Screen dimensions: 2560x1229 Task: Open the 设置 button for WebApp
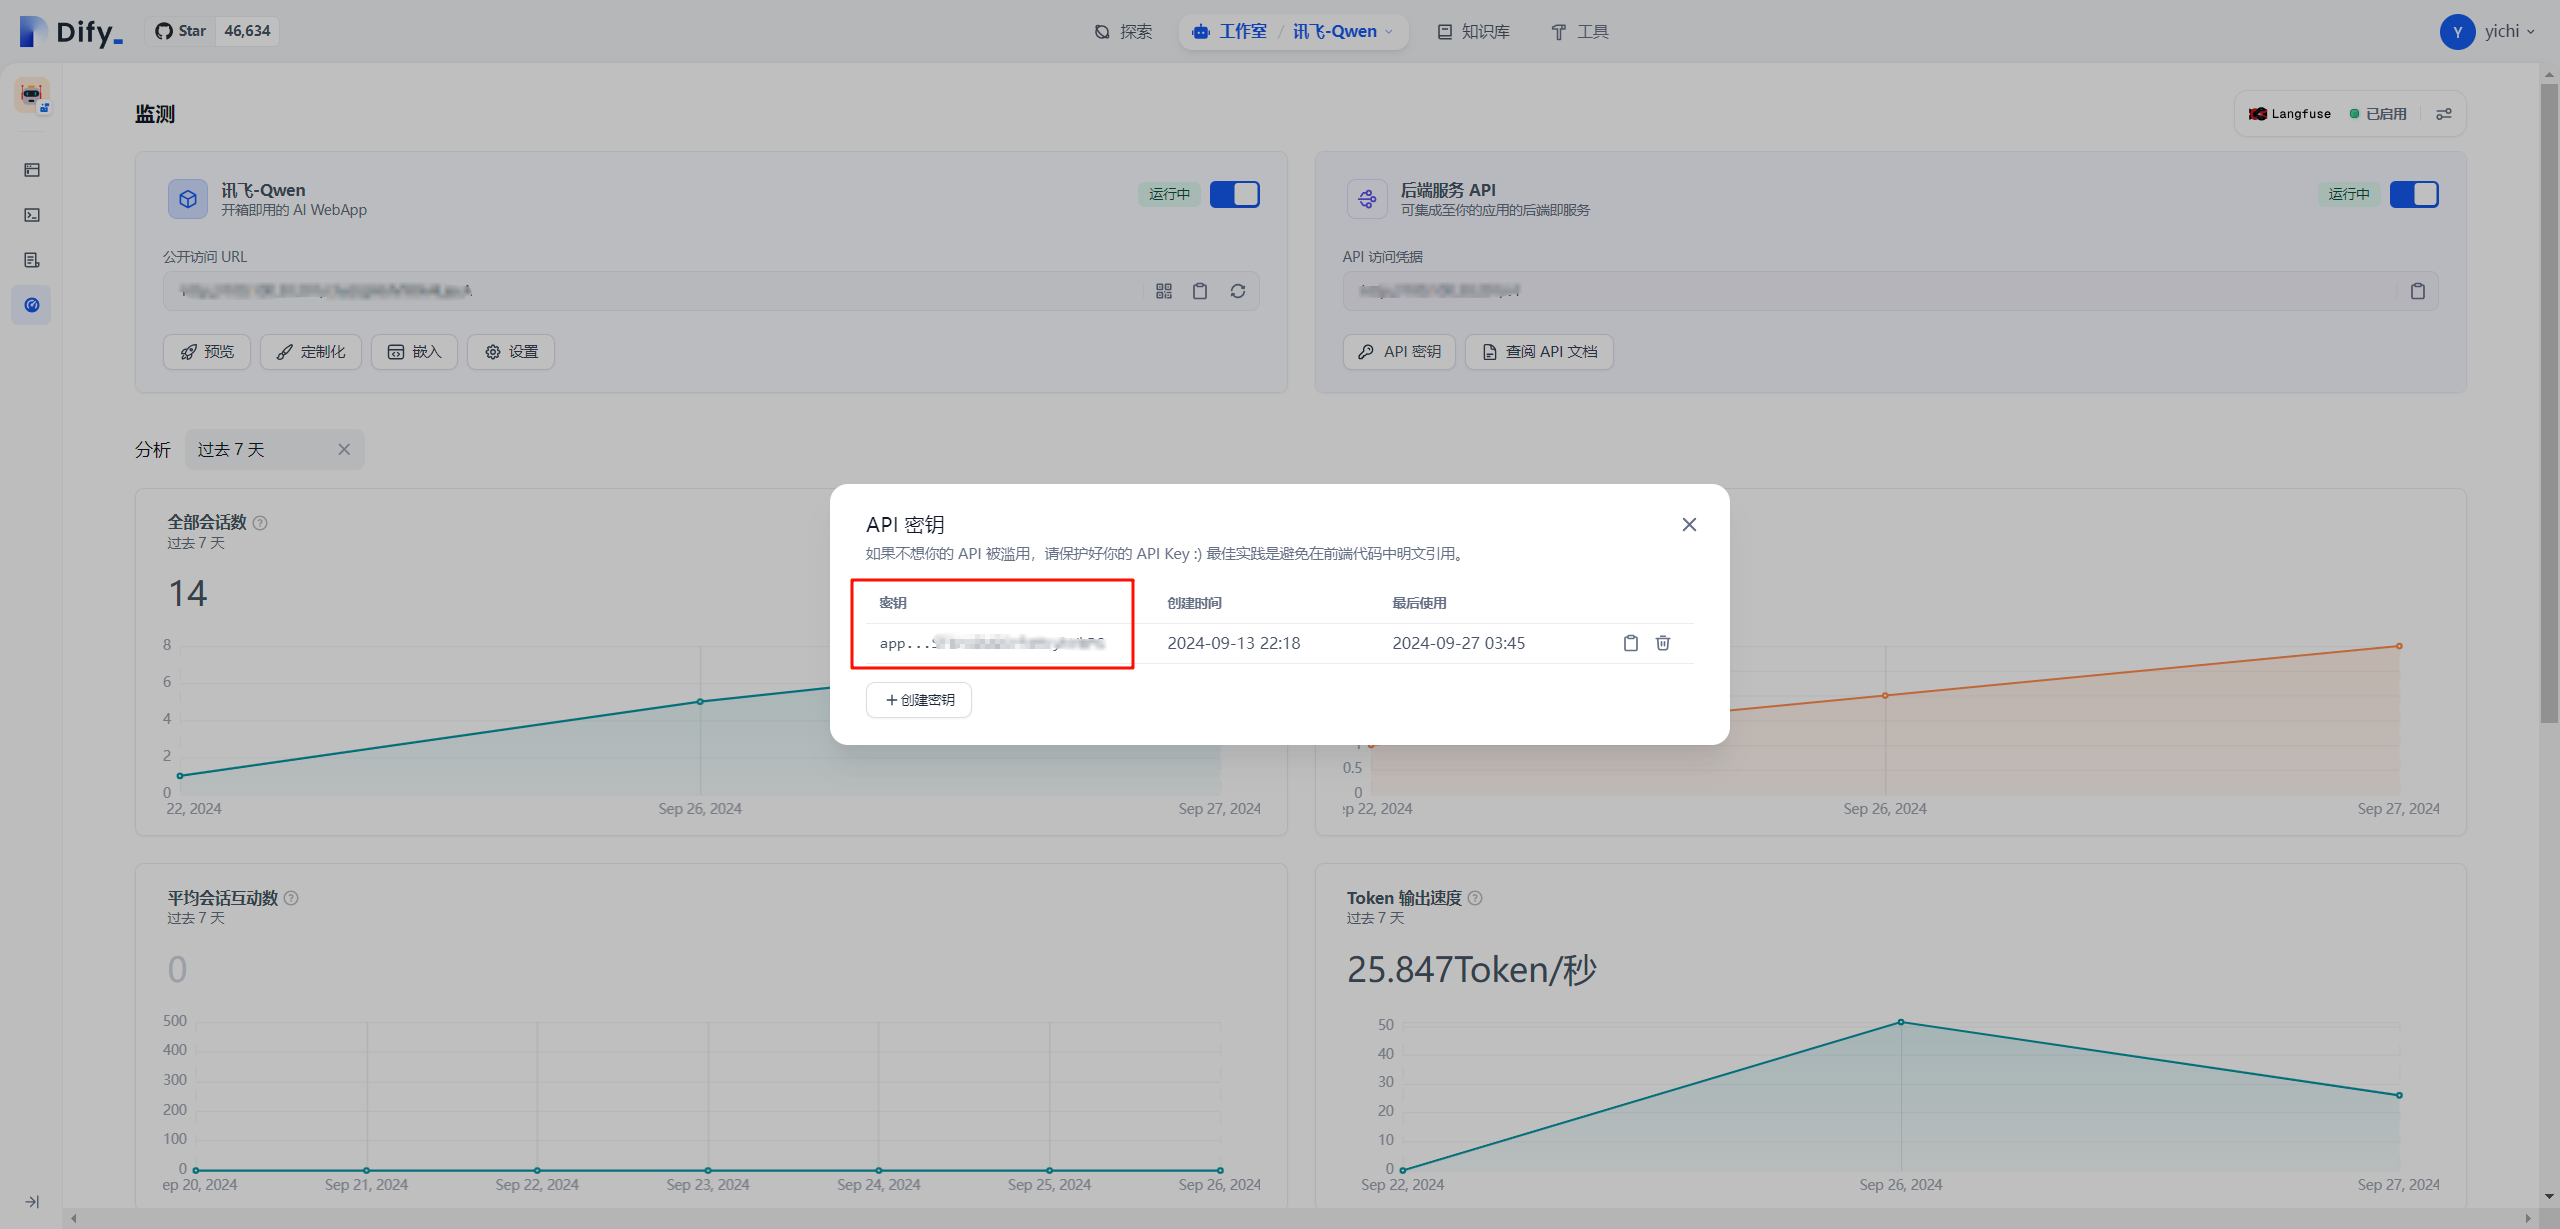click(511, 352)
